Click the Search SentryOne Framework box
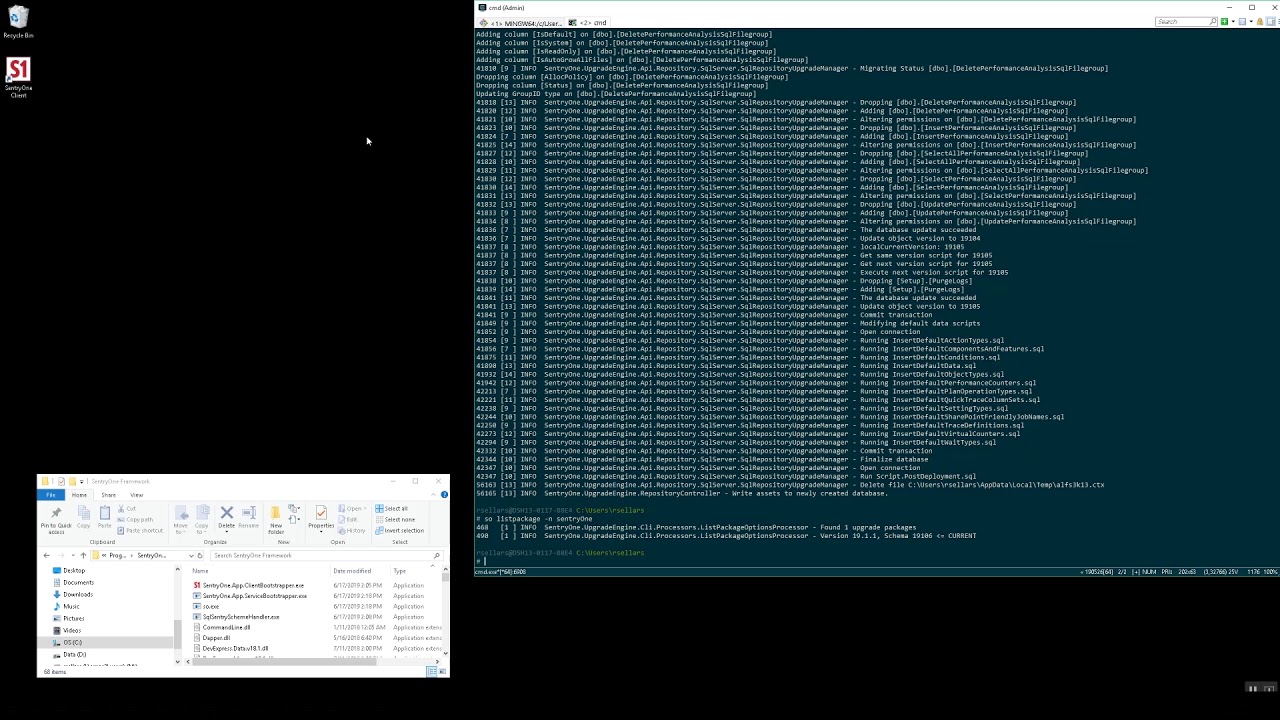Viewport: 1280px width, 720px height. coord(326,555)
